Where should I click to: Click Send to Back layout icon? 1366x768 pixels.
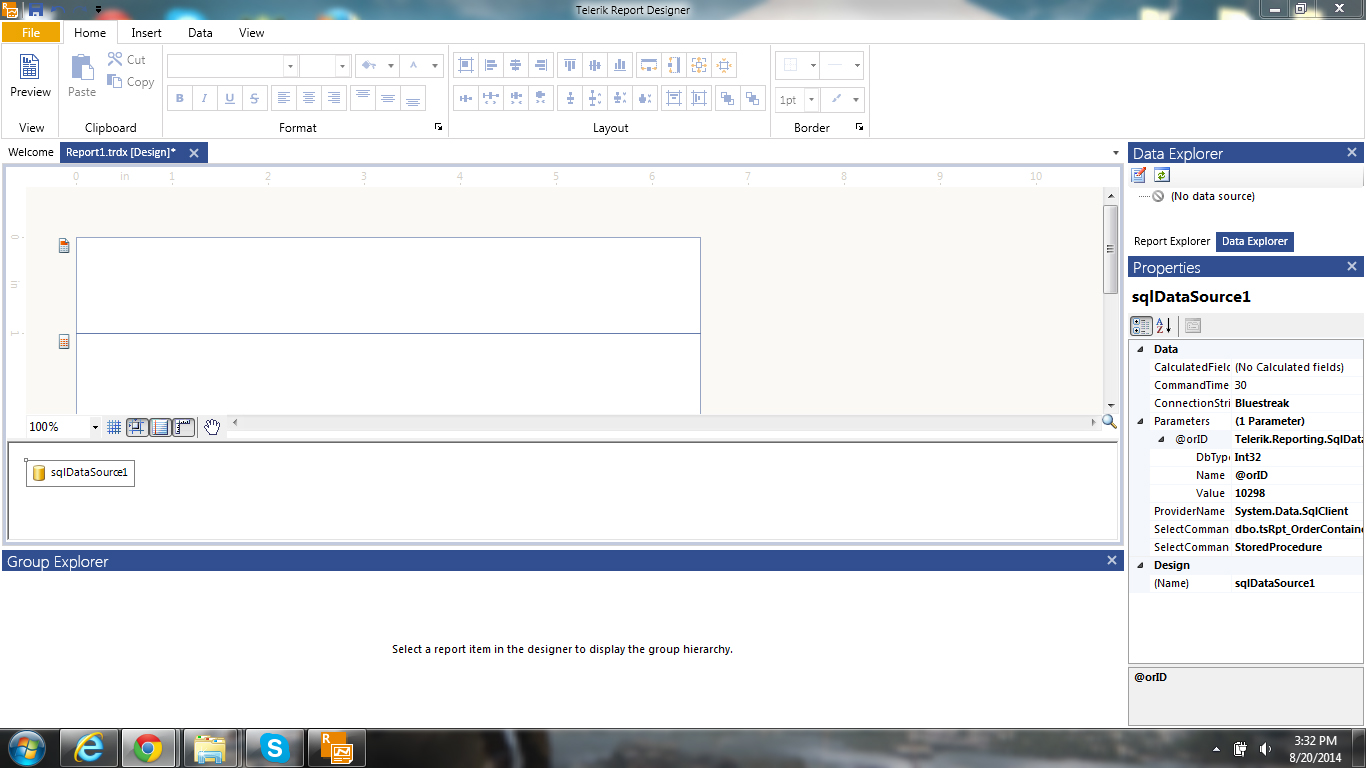click(751, 98)
